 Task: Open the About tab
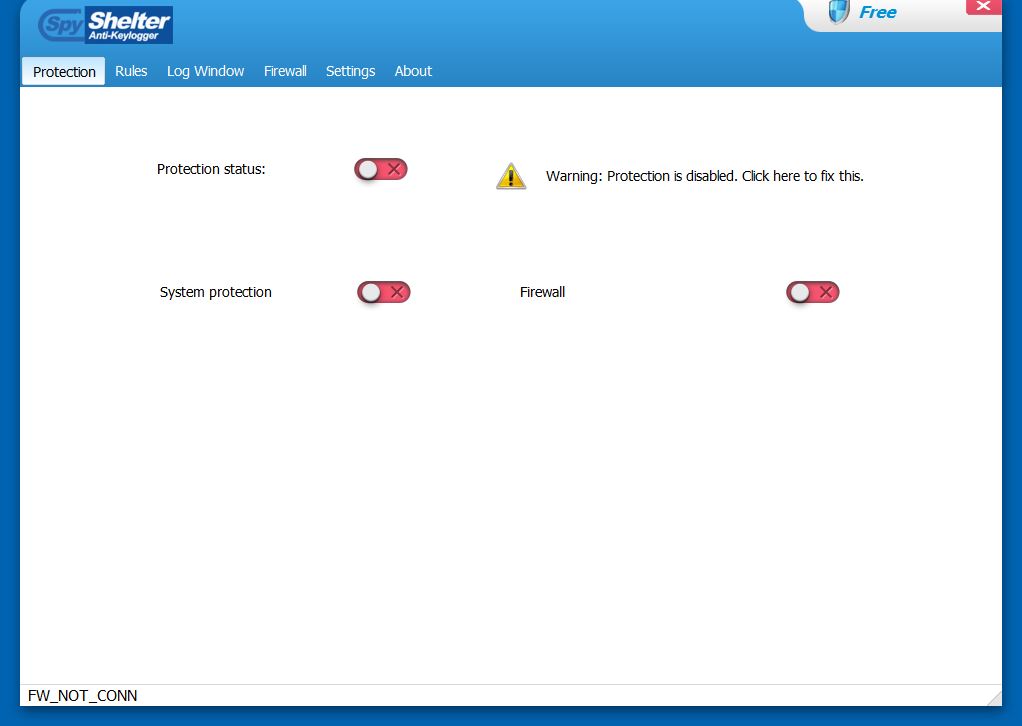click(413, 71)
